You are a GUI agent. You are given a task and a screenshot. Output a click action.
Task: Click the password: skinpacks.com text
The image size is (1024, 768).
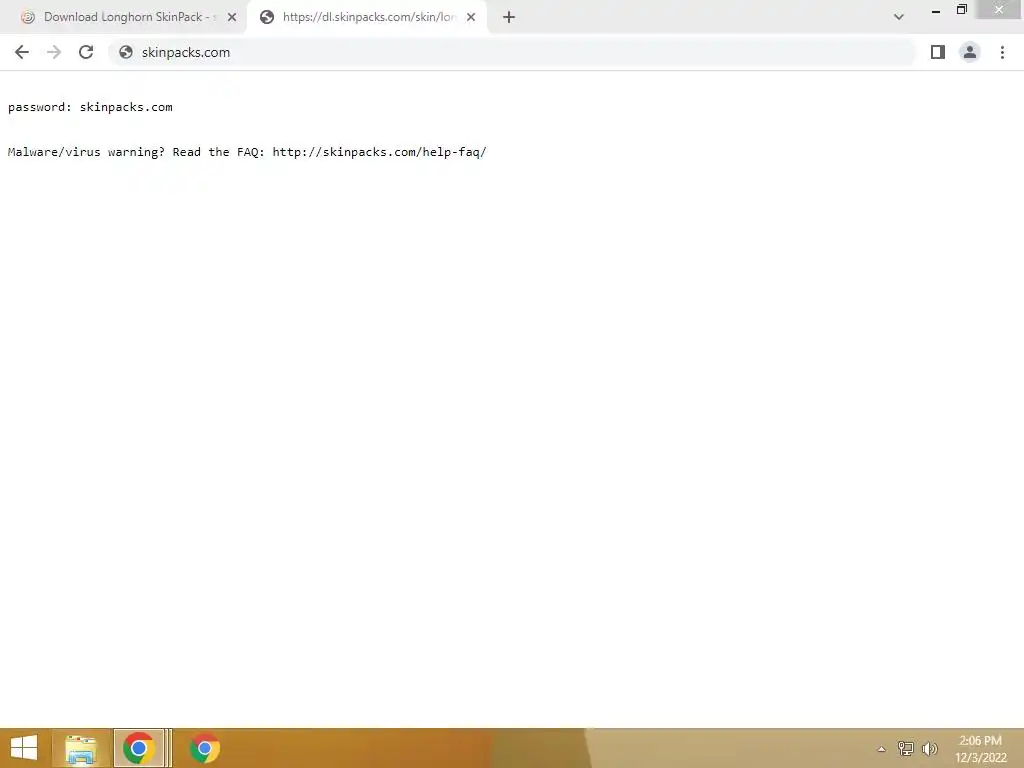[90, 107]
